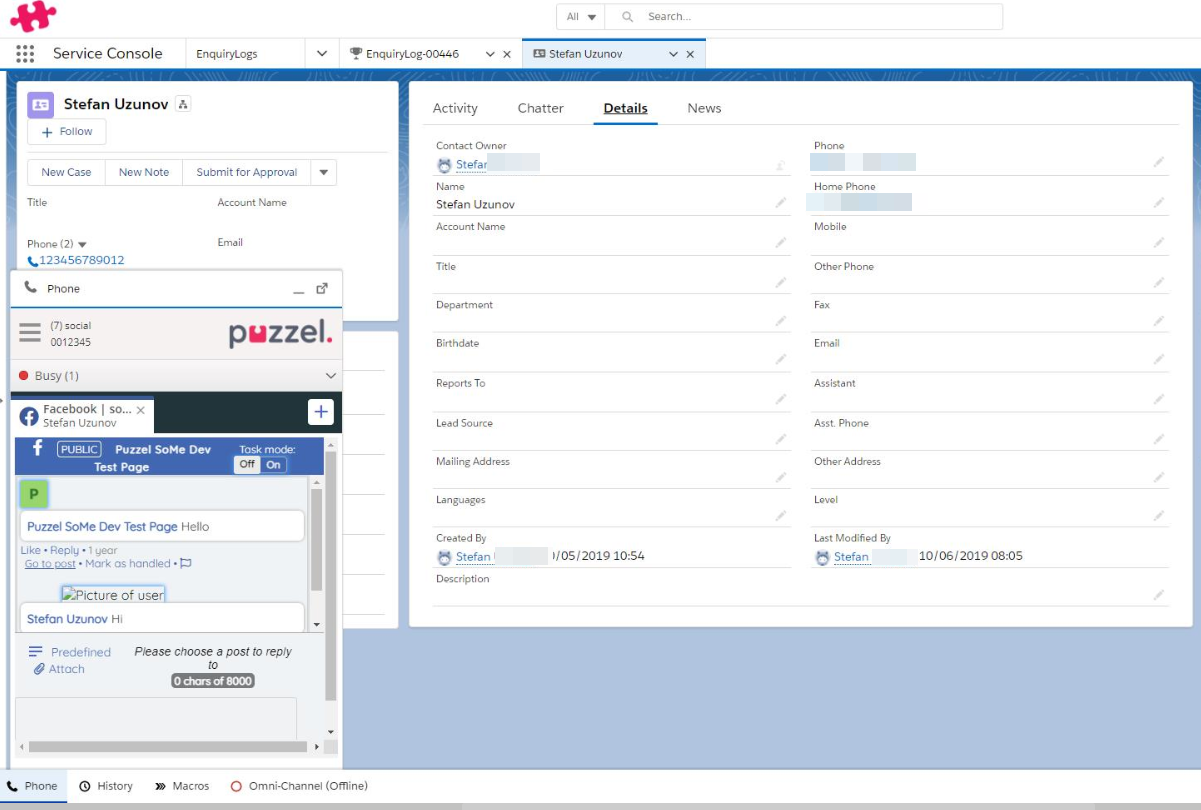
Task: Turn Task mode On
Action: click(x=273, y=464)
